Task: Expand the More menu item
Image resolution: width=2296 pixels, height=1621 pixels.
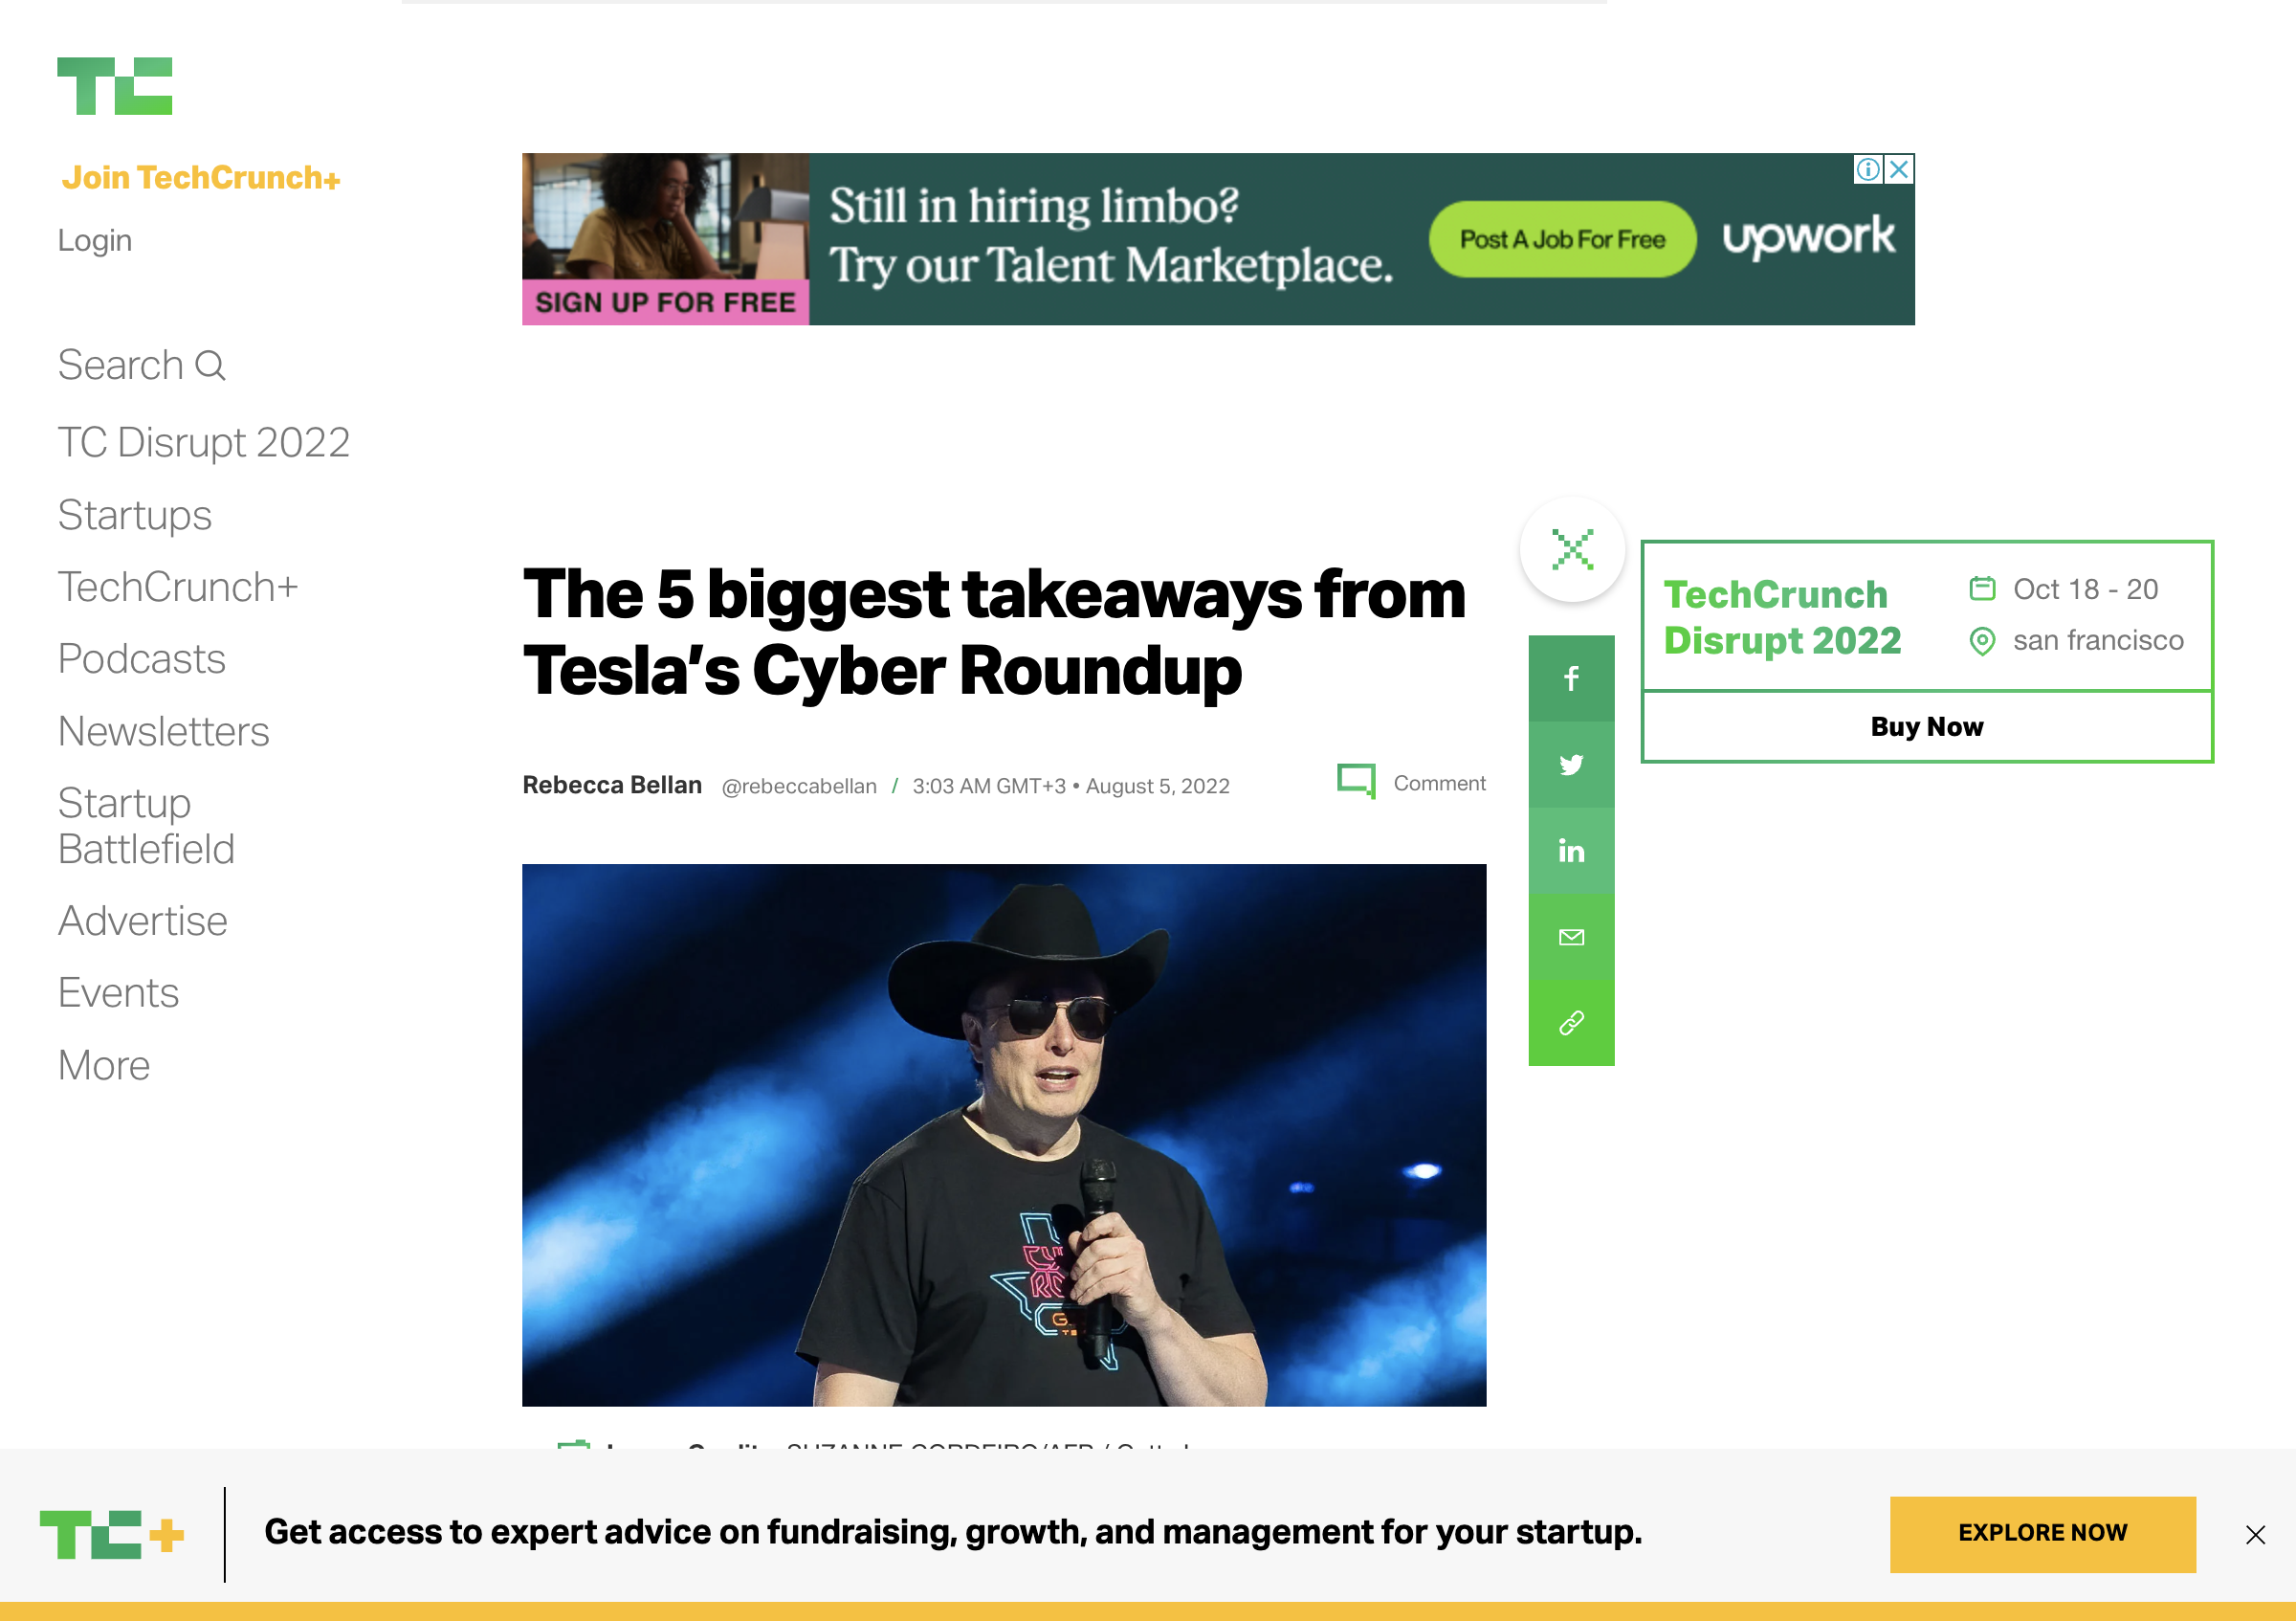Action: click(104, 1065)
